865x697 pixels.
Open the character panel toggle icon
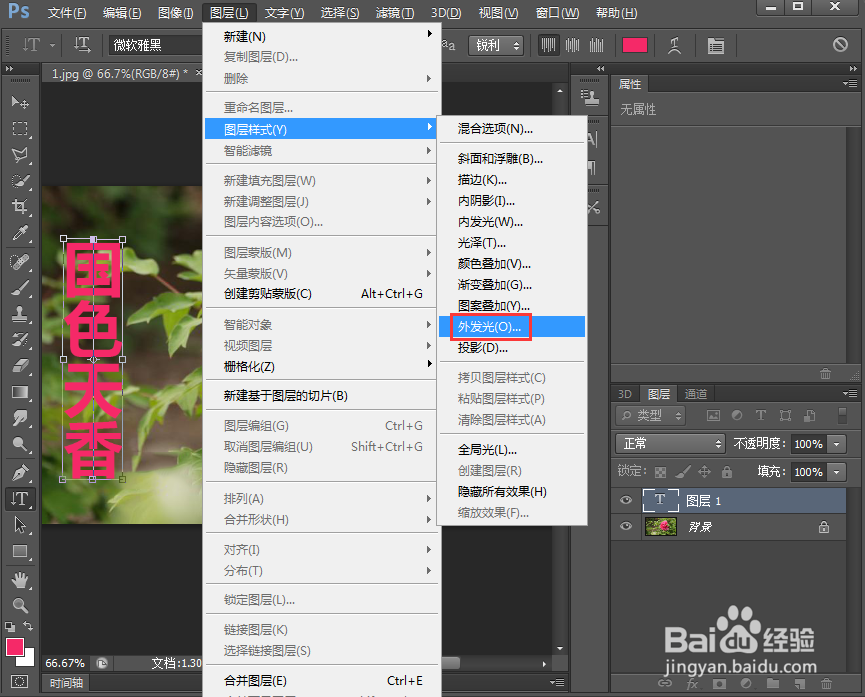pyautogui.click(x=716, y=45)
